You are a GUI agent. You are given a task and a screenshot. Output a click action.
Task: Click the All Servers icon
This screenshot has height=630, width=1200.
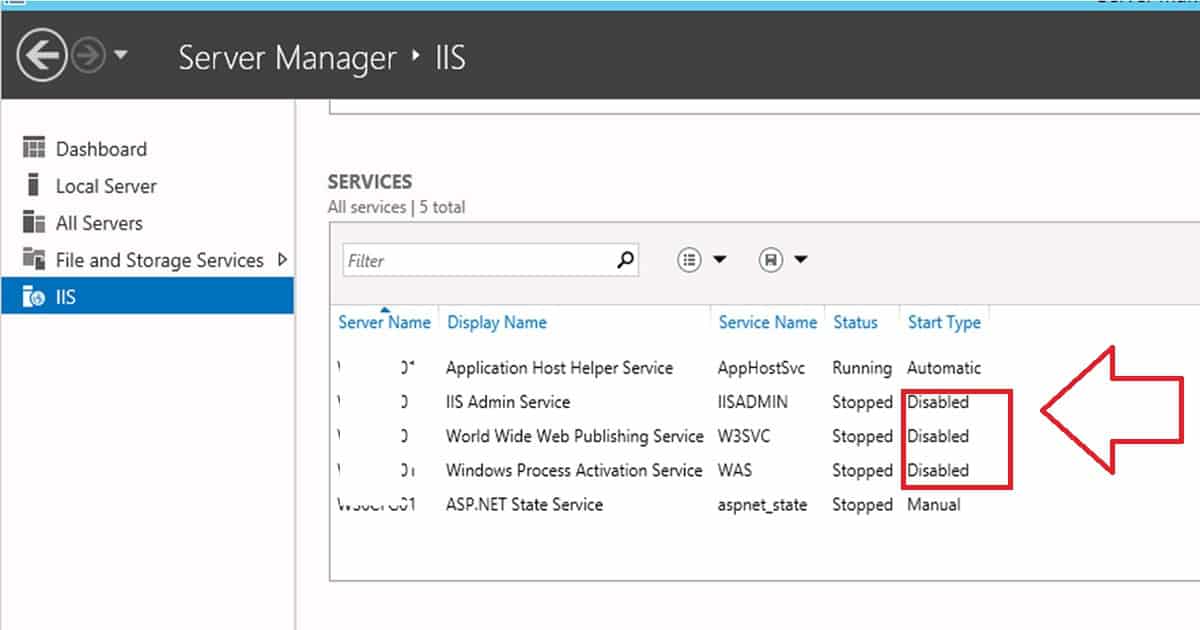[34, 222]
